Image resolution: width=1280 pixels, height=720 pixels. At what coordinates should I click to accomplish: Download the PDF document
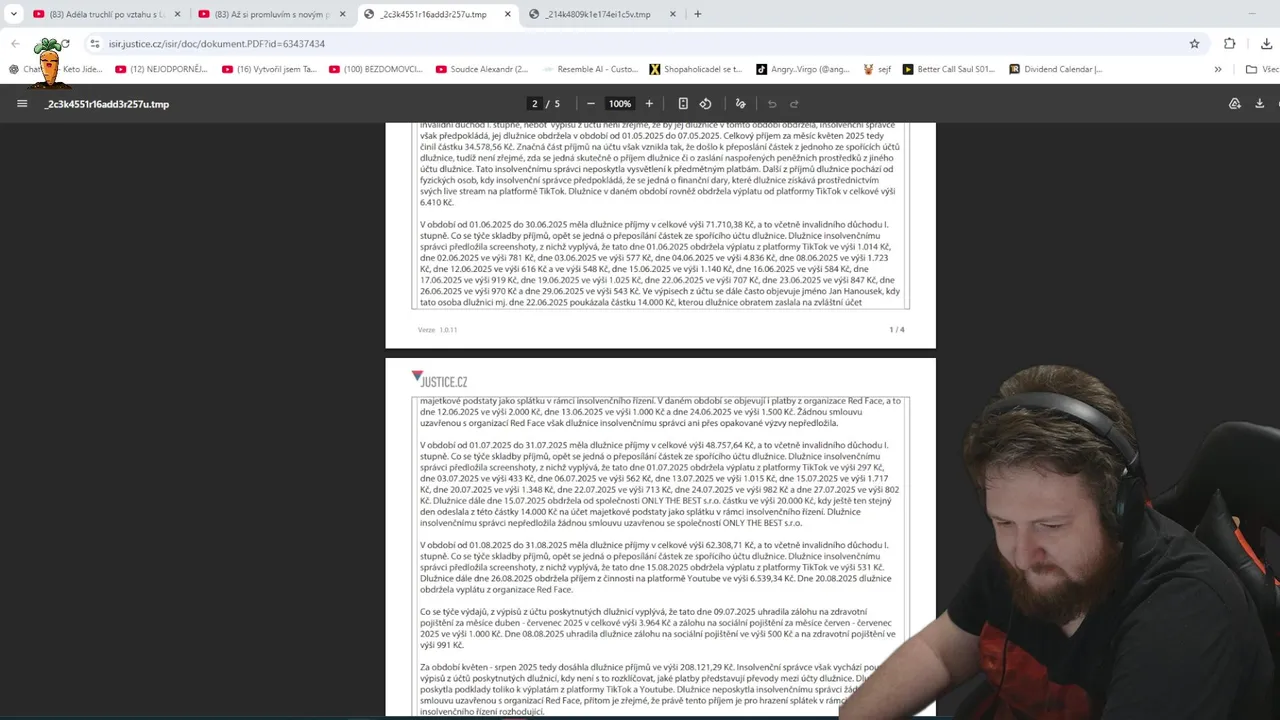1259,104
